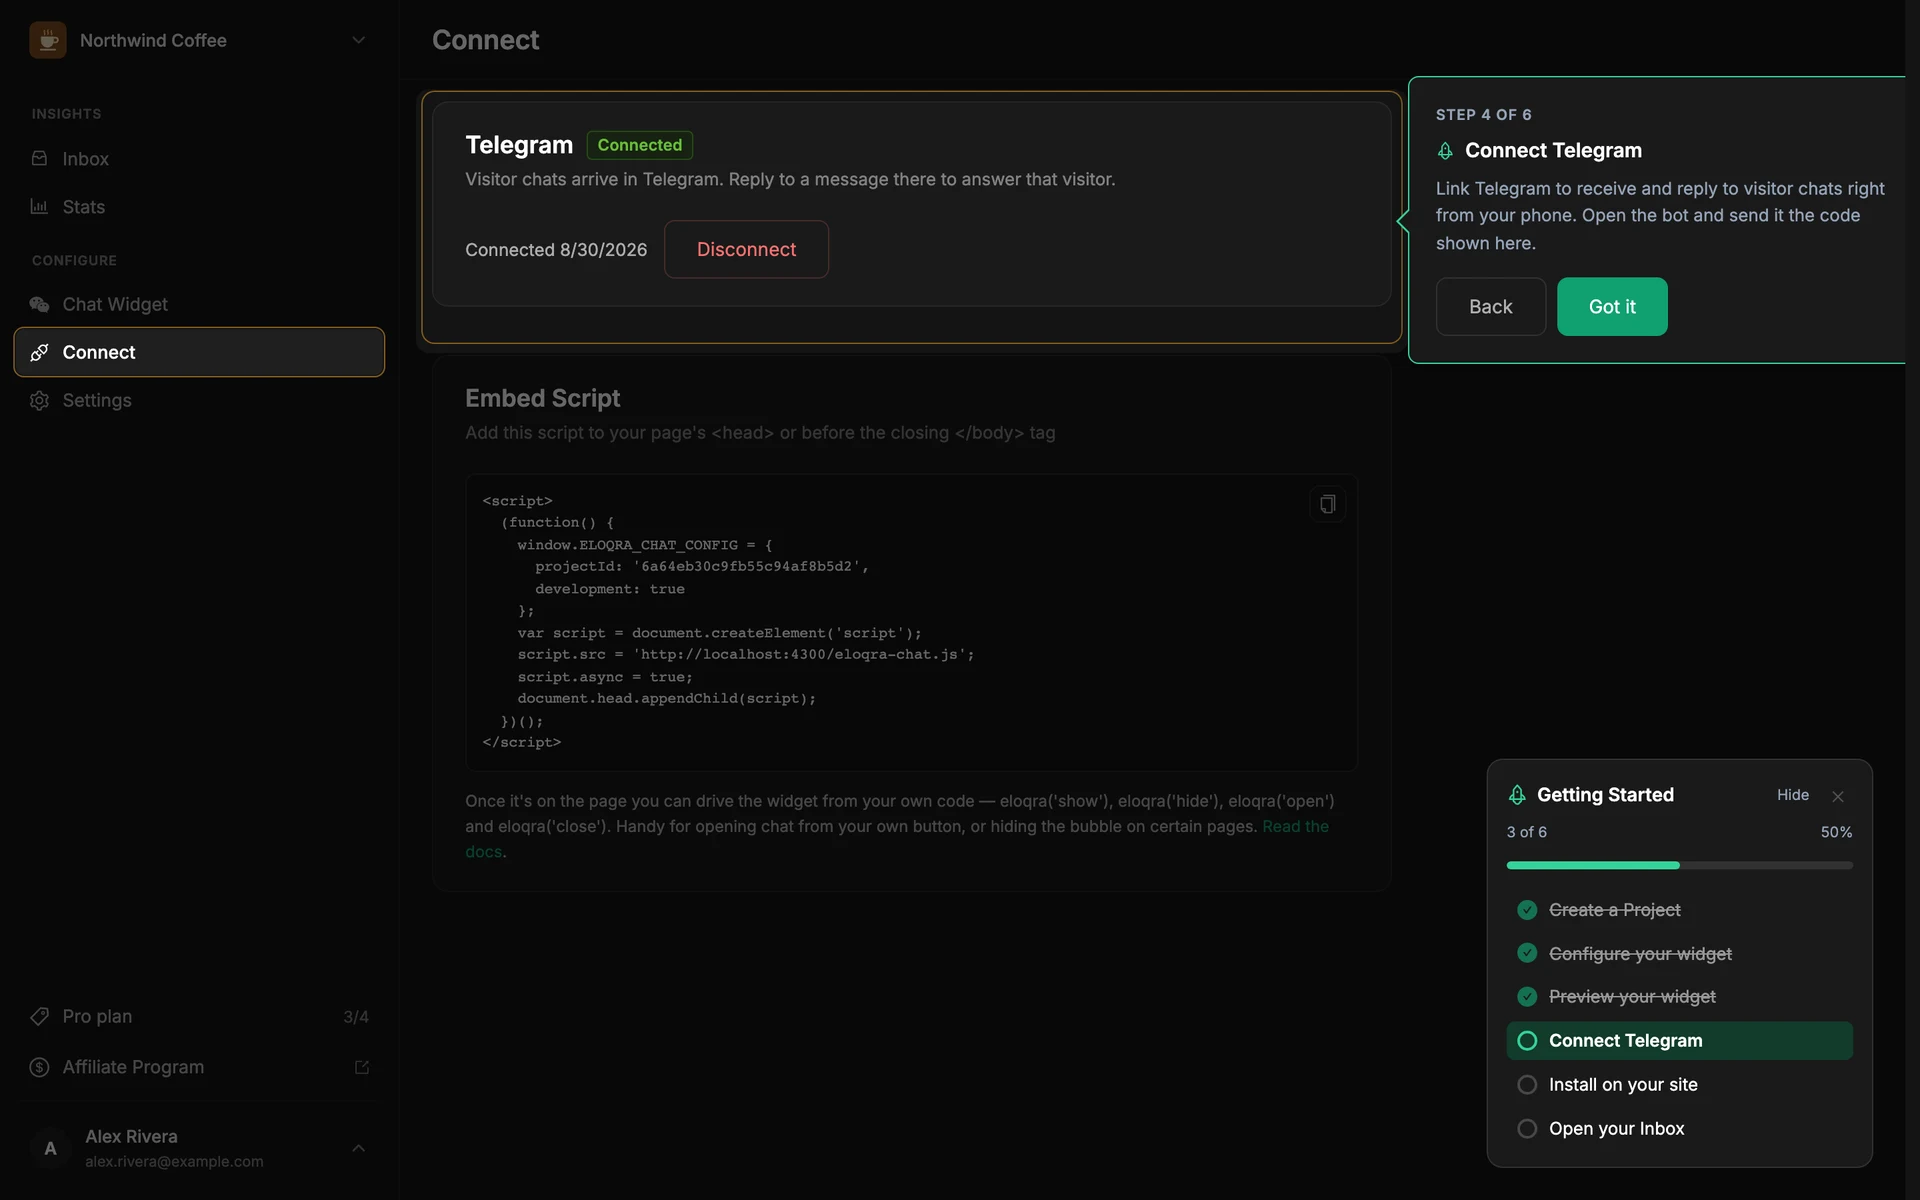Click the Connect Telegram step circle

(1527, 1041)
